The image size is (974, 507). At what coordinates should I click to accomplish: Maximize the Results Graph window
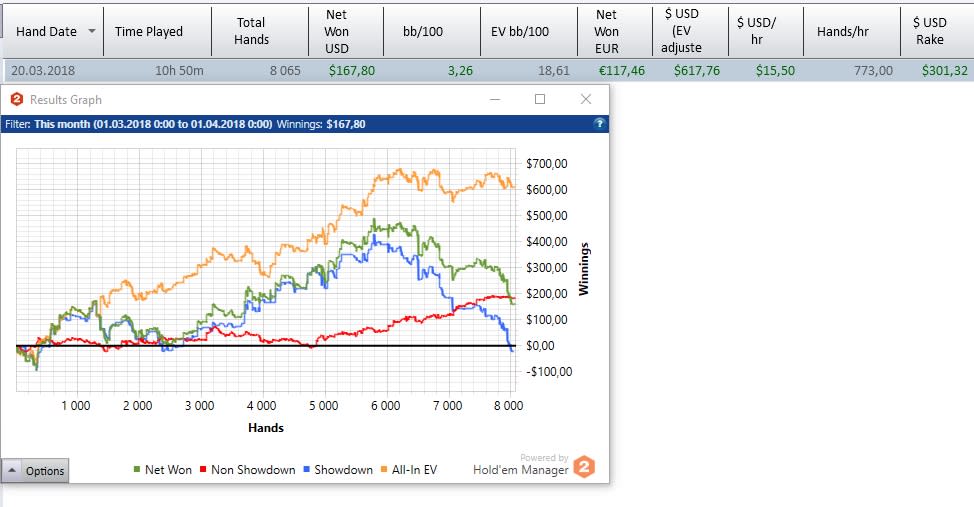click(540, 99)
